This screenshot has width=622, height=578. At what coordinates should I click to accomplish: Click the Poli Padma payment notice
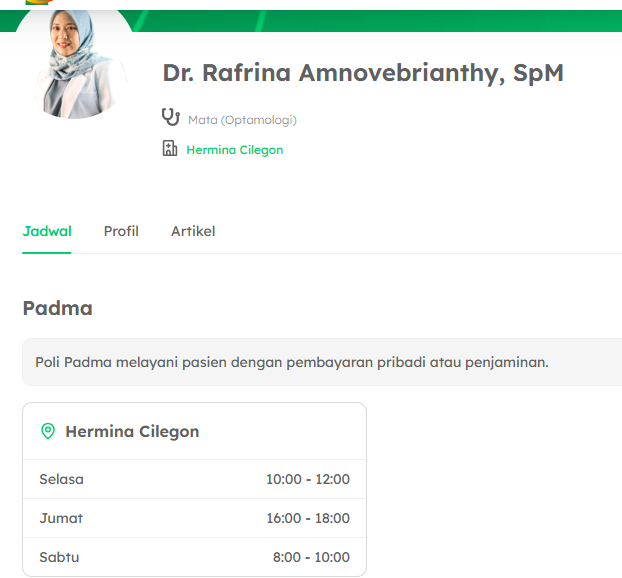click(291, 362)
